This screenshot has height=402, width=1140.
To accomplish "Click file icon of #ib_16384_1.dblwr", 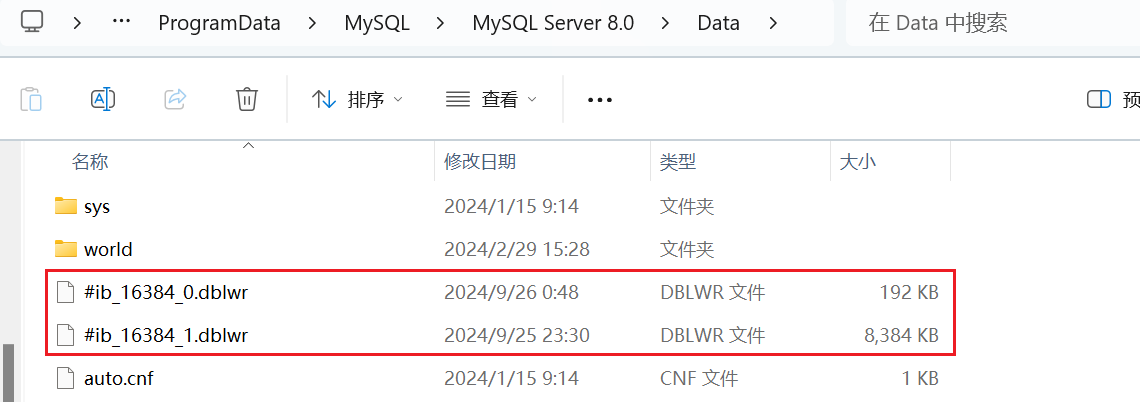I will tap(66, 335).
